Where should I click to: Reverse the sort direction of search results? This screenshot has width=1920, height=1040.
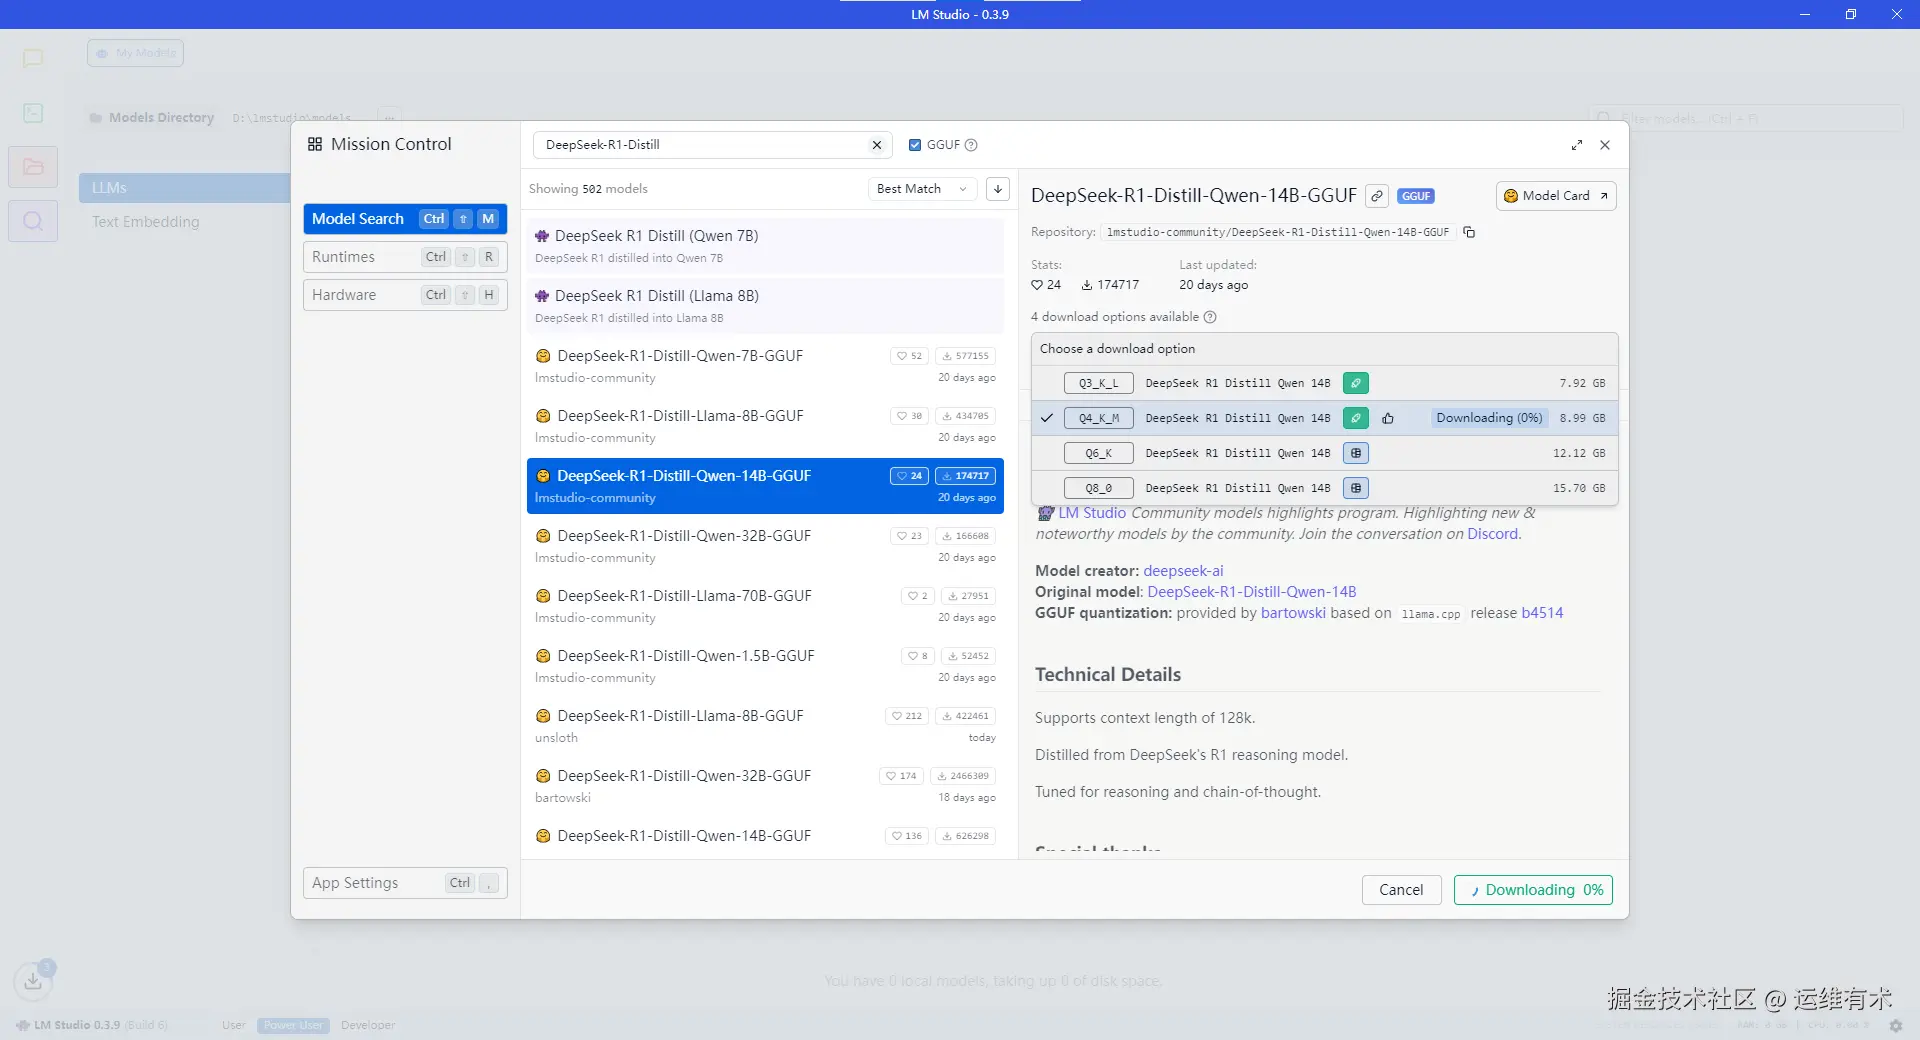click(x=997, y=189)
